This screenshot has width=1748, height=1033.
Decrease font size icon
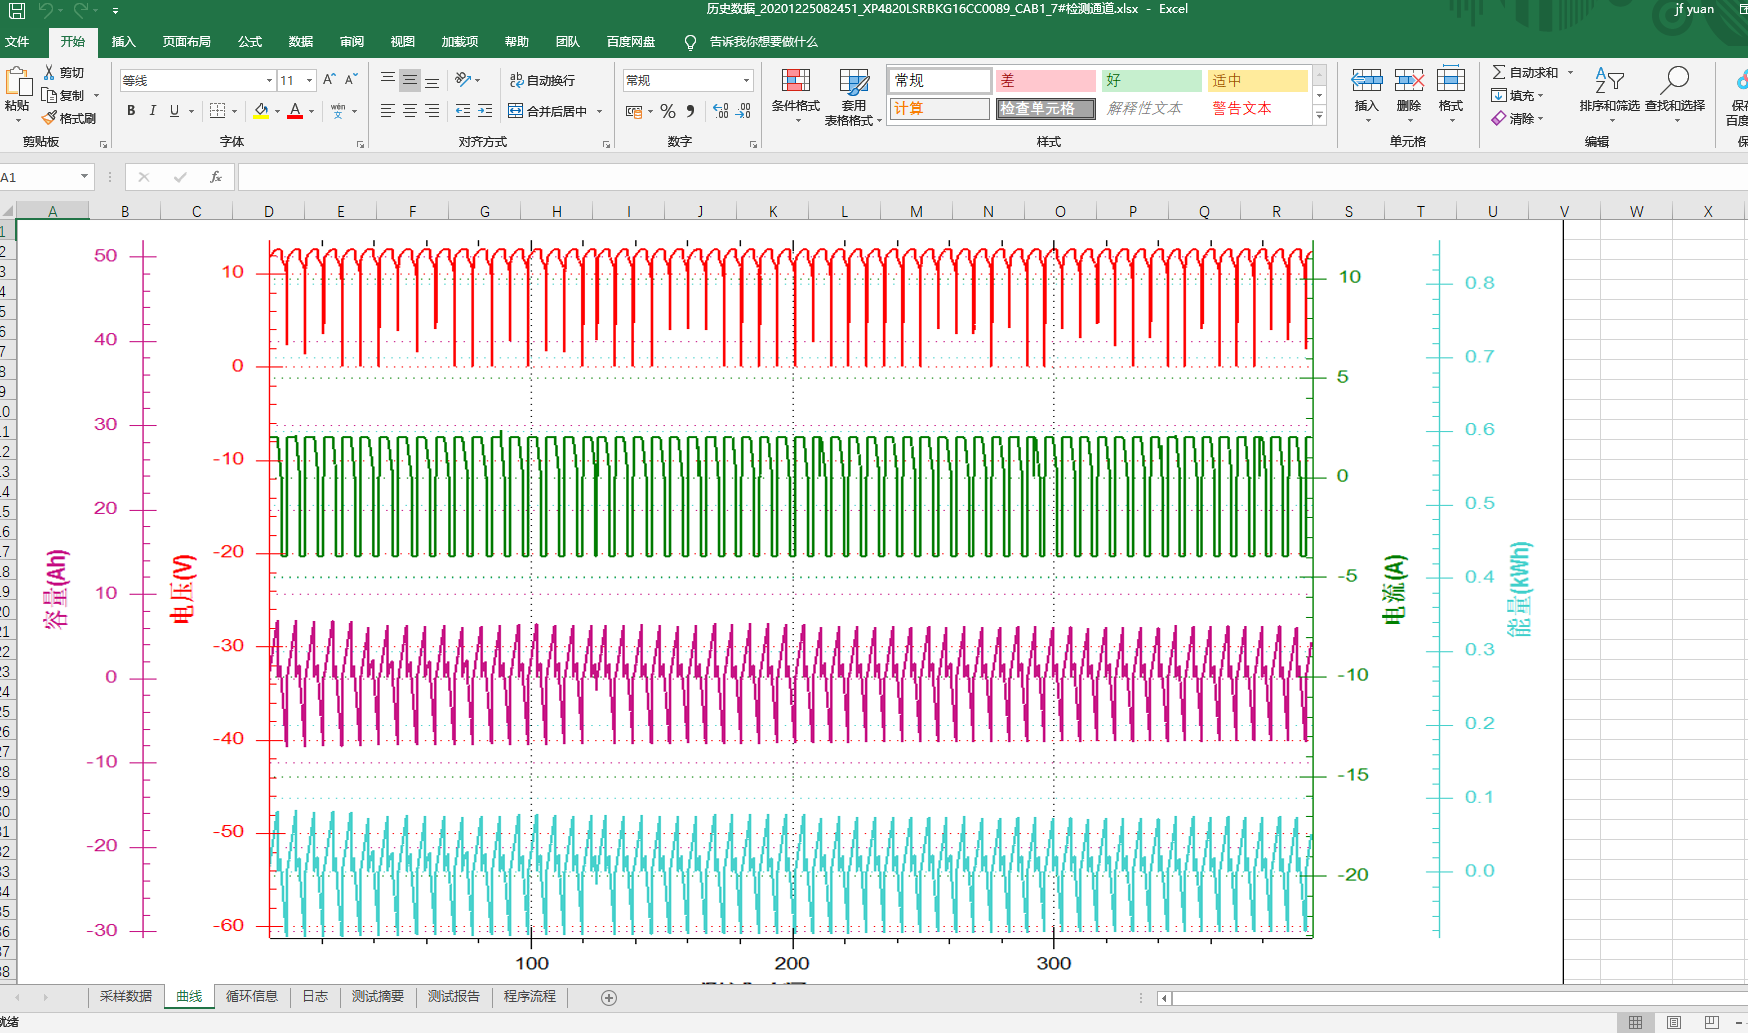coord(351,80)
